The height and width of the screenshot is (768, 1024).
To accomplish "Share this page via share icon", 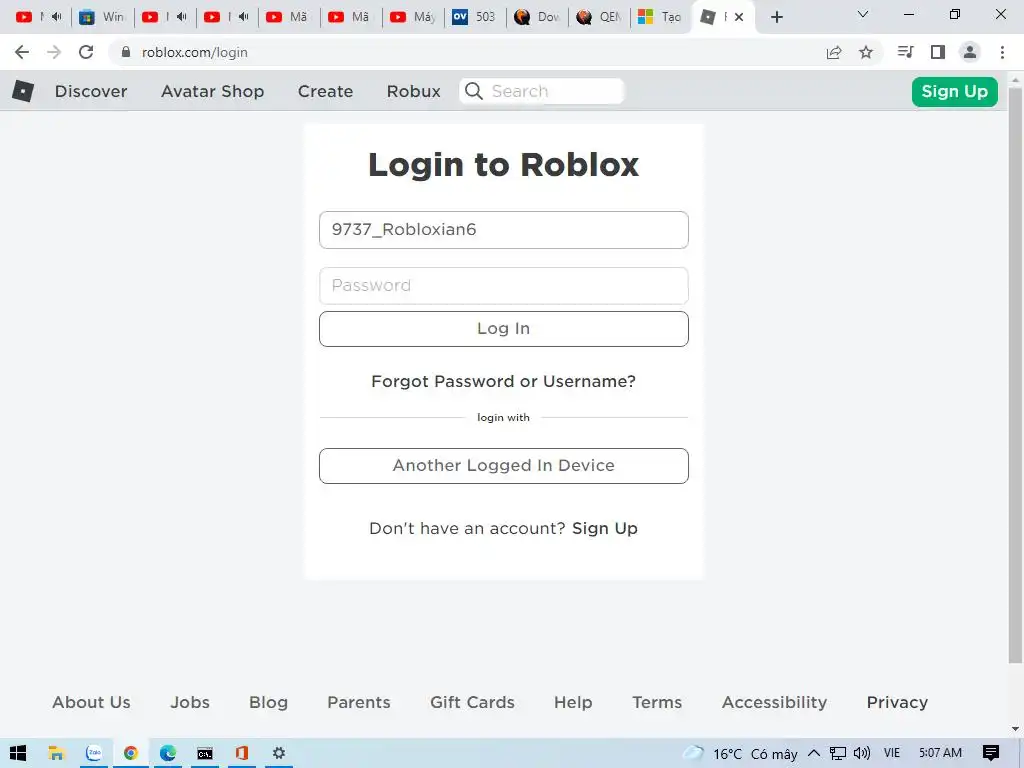I will tap(834, 52).
